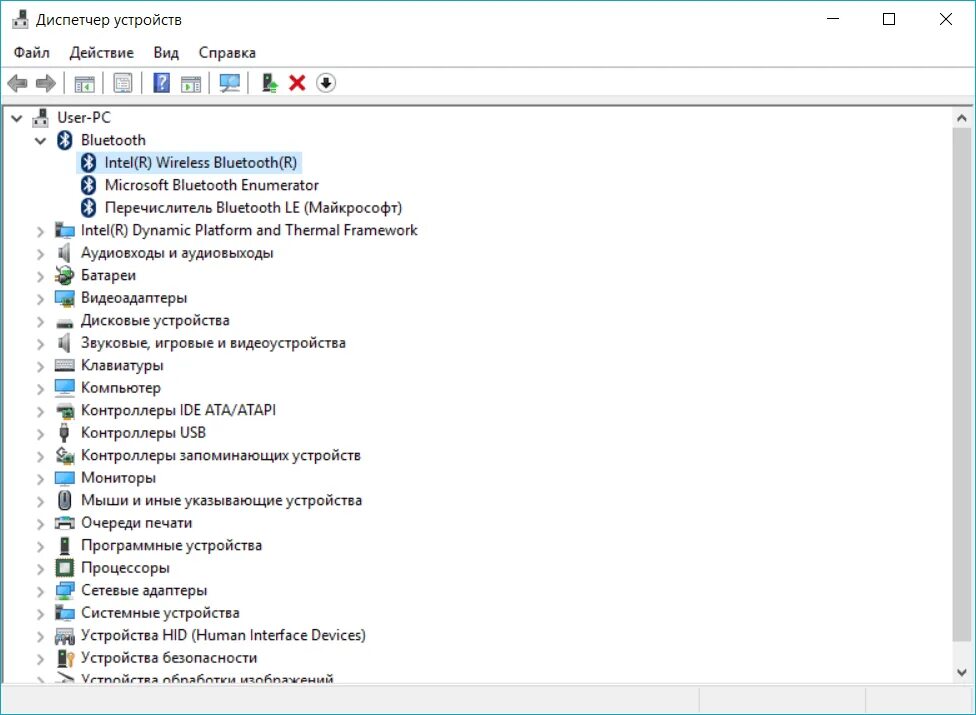Click the Клавиатуры keyboard icon
This screenshot has height=715, width=976.
(x=64, y=365)
